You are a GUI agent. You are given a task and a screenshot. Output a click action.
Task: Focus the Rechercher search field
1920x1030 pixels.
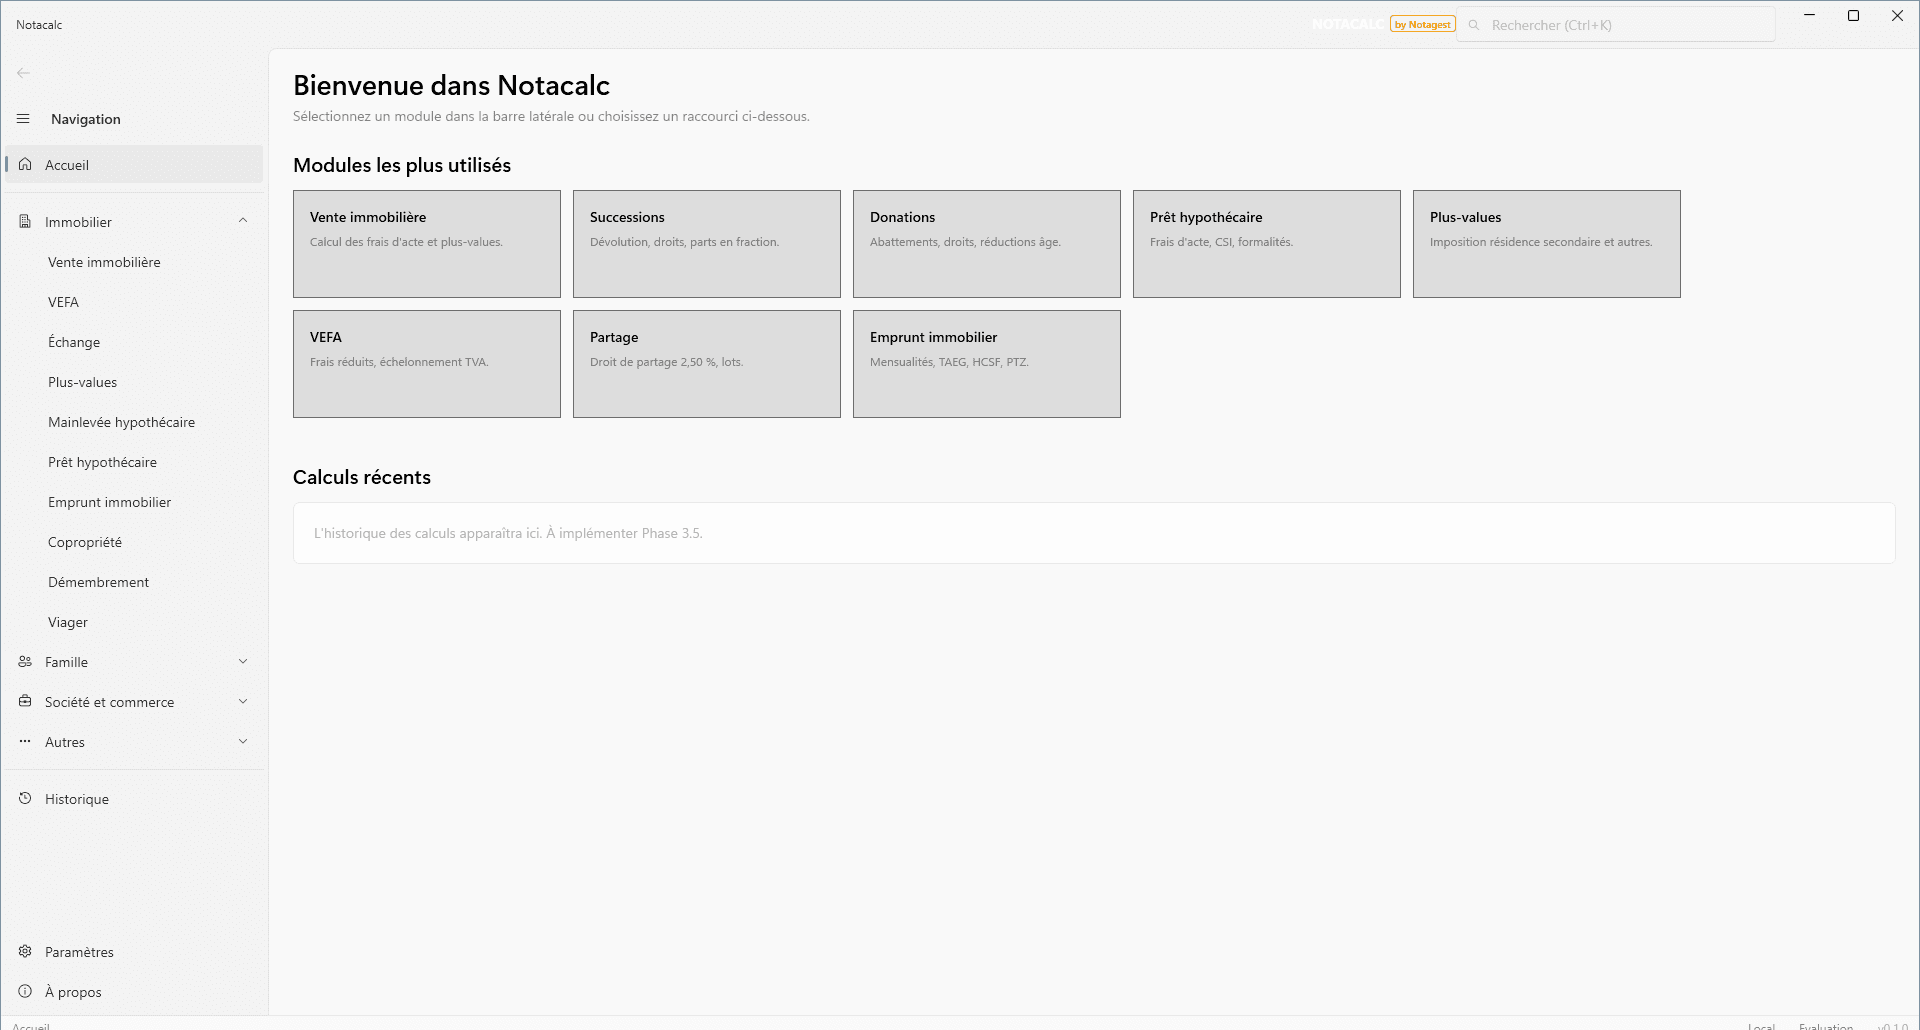[1616, 25]
